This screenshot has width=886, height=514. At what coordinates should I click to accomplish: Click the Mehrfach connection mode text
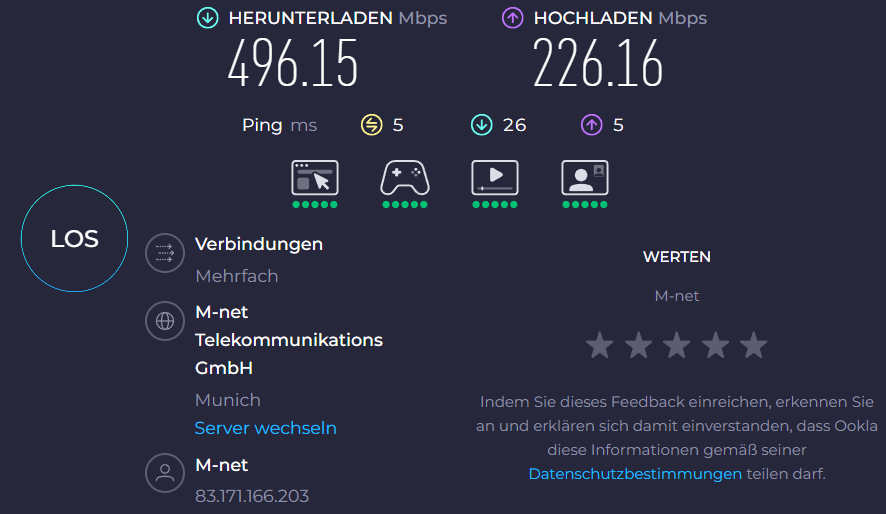click(x=237, y=276)
